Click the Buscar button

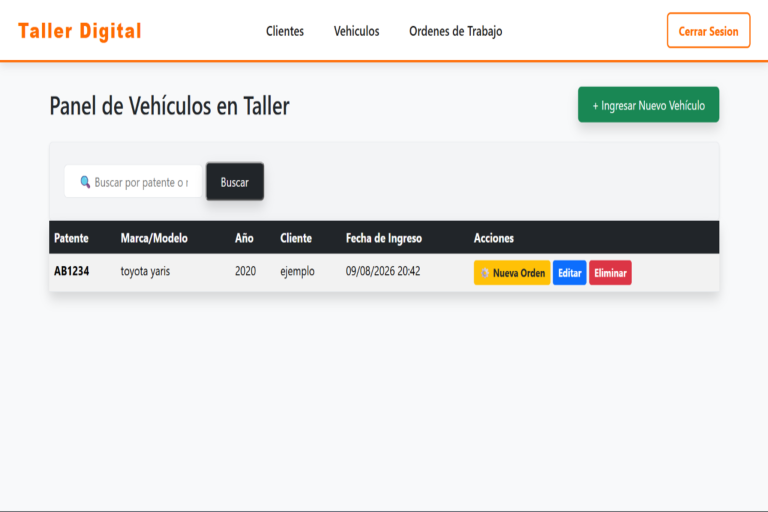[235, 182]
